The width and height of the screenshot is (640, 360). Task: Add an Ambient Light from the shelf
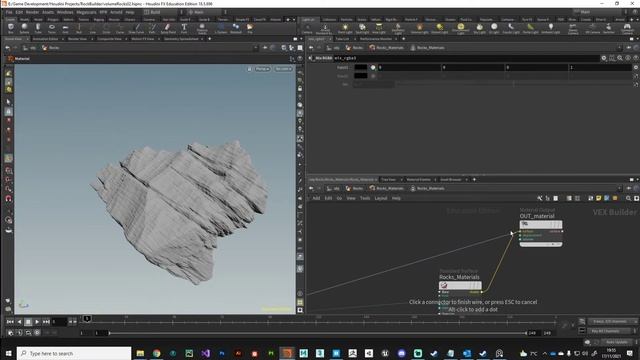coord(550,28)
